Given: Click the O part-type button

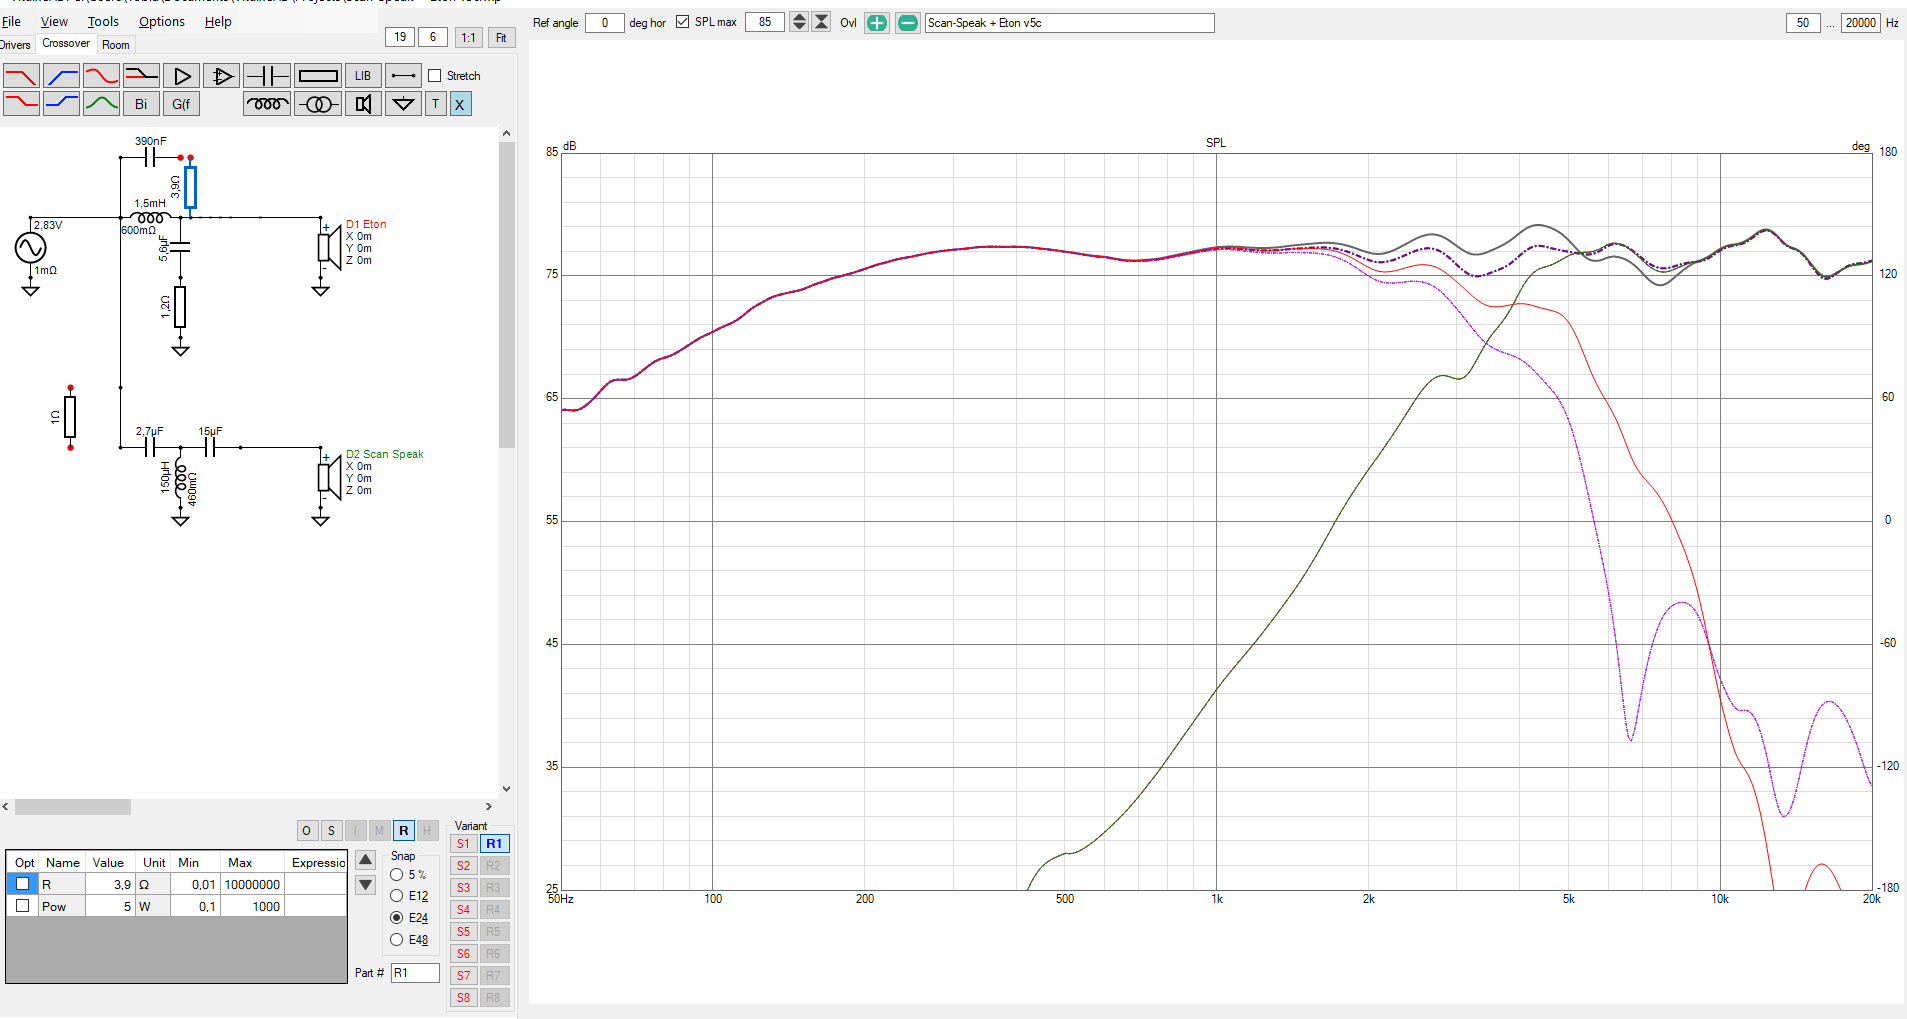Looking at the screenshot, I should [307, 831].
